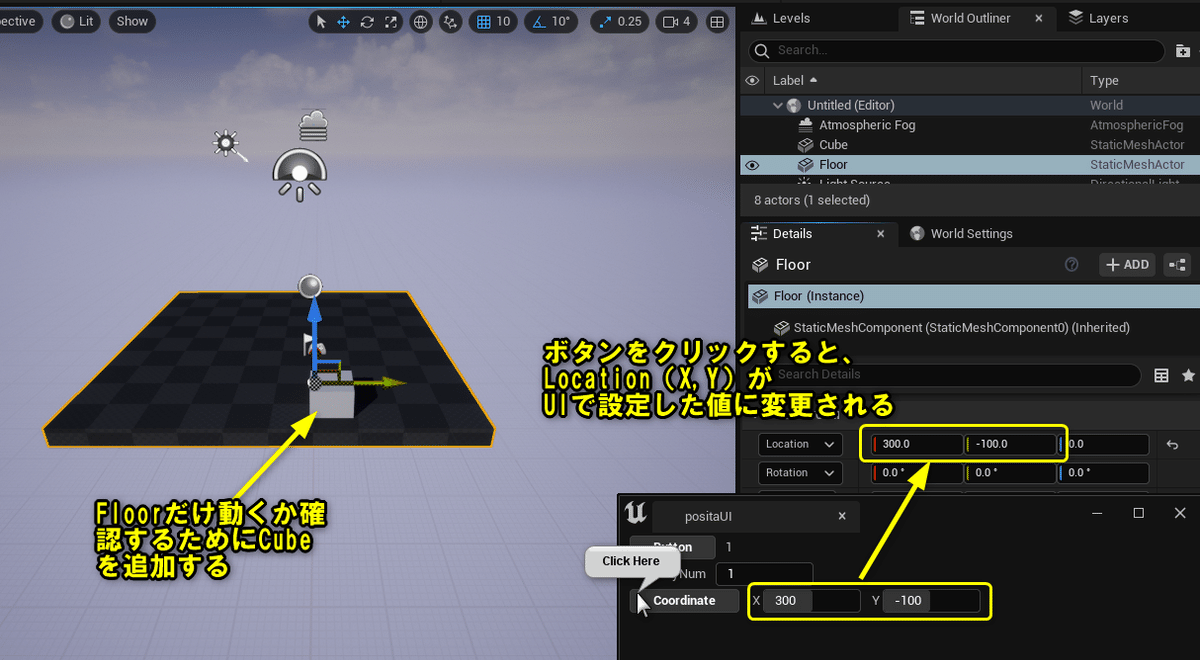Switch to the Details tab

click(792, 234)
